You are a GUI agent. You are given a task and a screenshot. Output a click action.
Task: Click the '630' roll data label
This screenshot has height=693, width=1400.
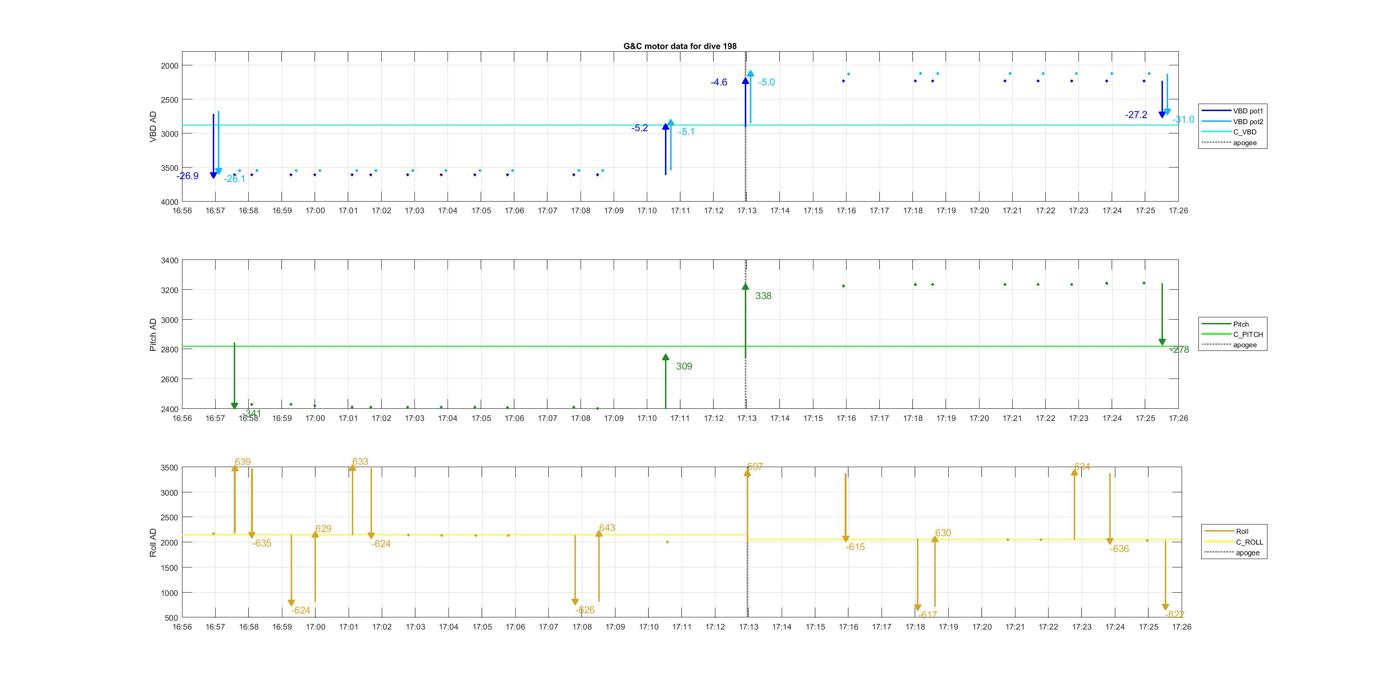point(943,533)
